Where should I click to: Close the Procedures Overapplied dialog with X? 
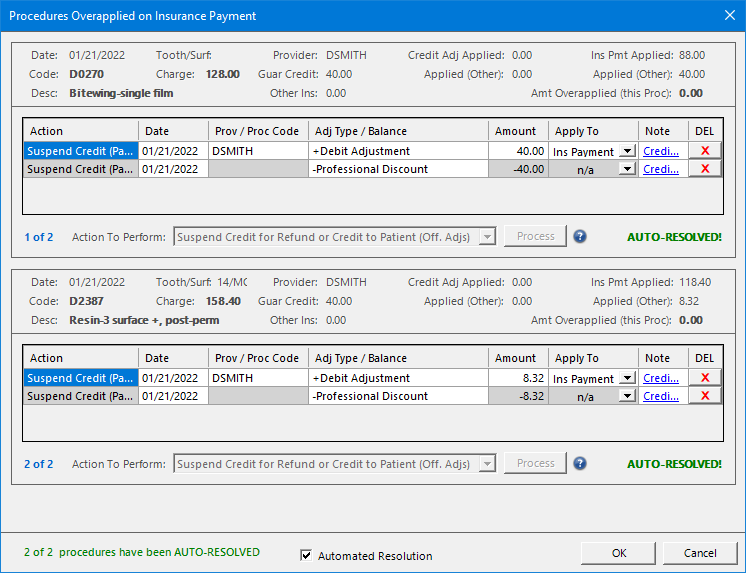pos(728,15)
